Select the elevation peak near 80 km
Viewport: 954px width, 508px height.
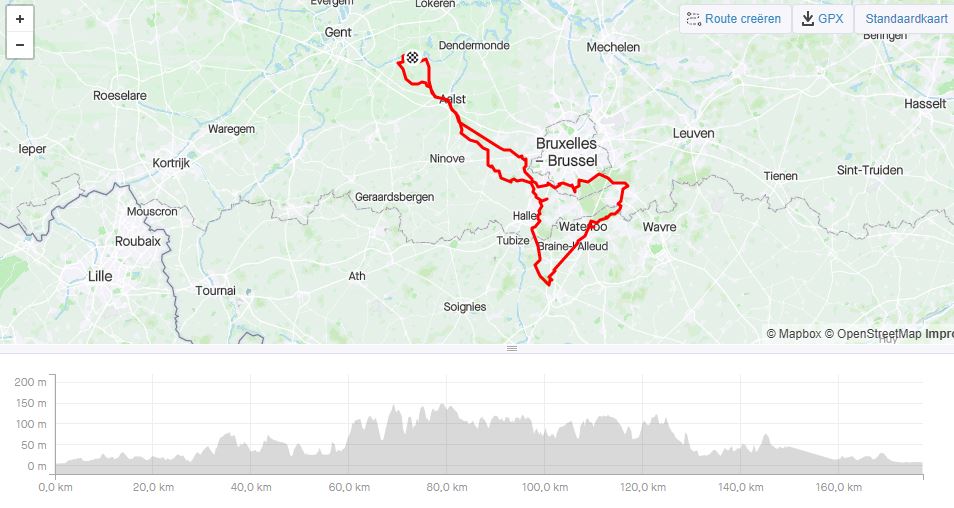tap(442, 406)
